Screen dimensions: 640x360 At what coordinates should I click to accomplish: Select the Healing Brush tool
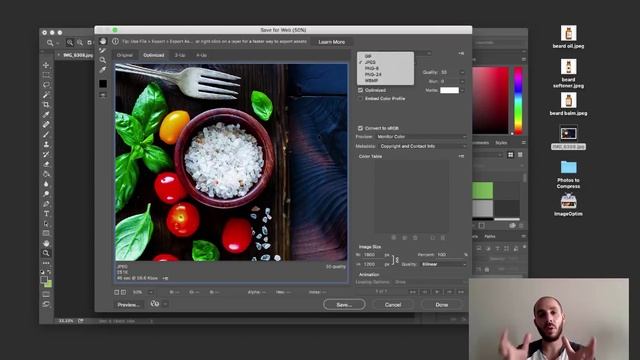pos(46,124)
